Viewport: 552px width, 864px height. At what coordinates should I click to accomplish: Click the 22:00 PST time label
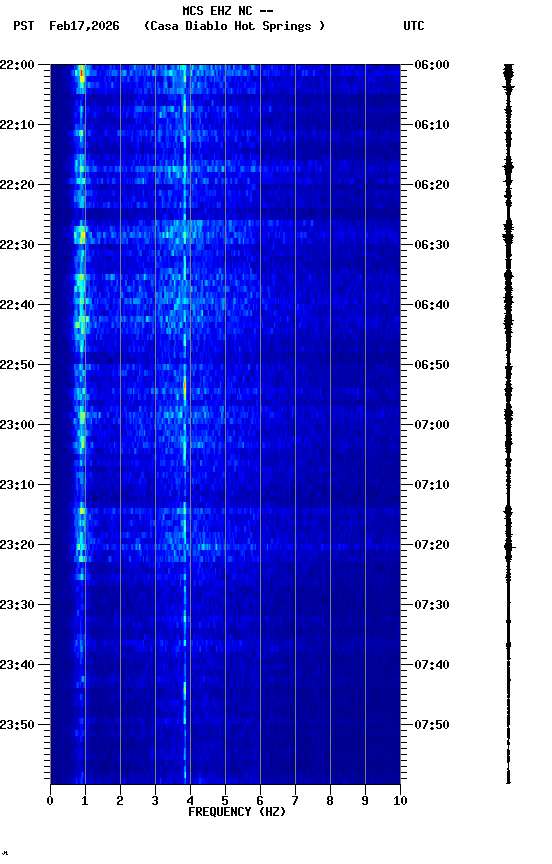17,64
